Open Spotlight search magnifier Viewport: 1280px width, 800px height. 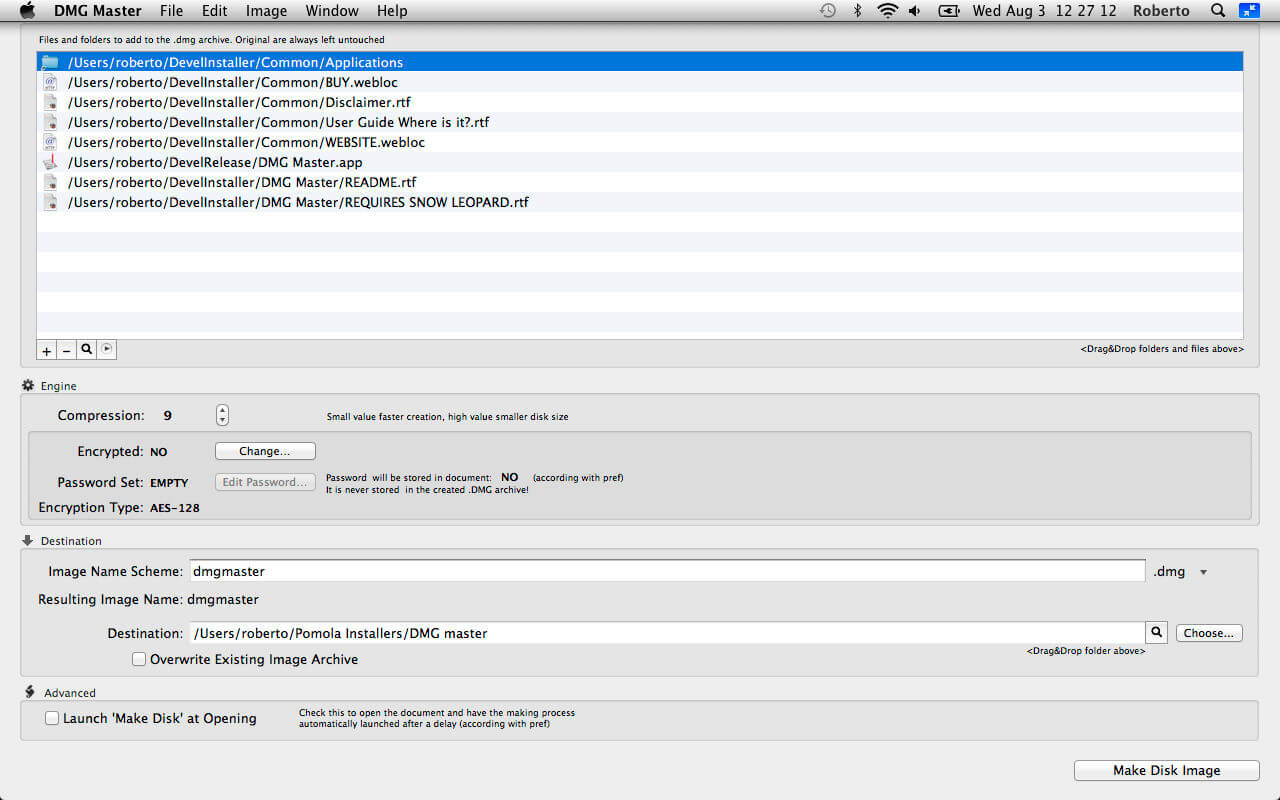point(1217,11)
